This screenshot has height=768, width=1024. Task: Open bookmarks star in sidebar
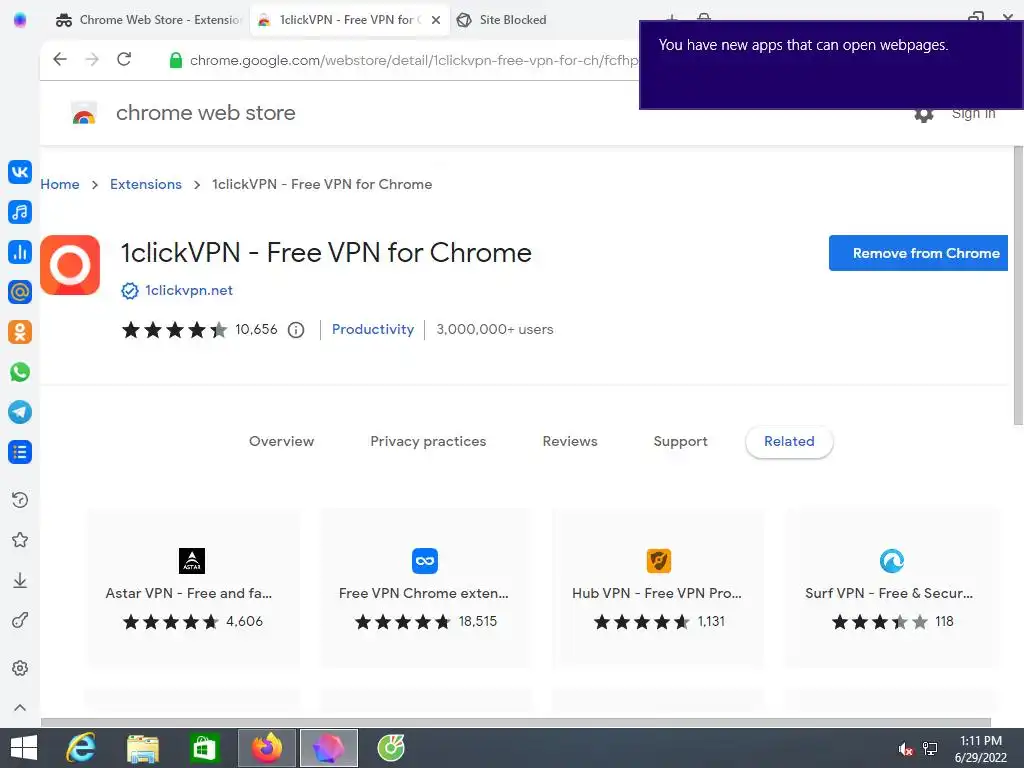coord(20,540)
